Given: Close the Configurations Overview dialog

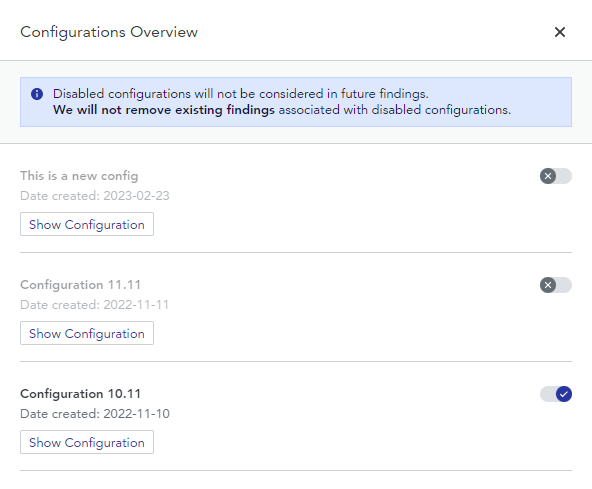Looking at the screenshot, I should click(560, 32).
